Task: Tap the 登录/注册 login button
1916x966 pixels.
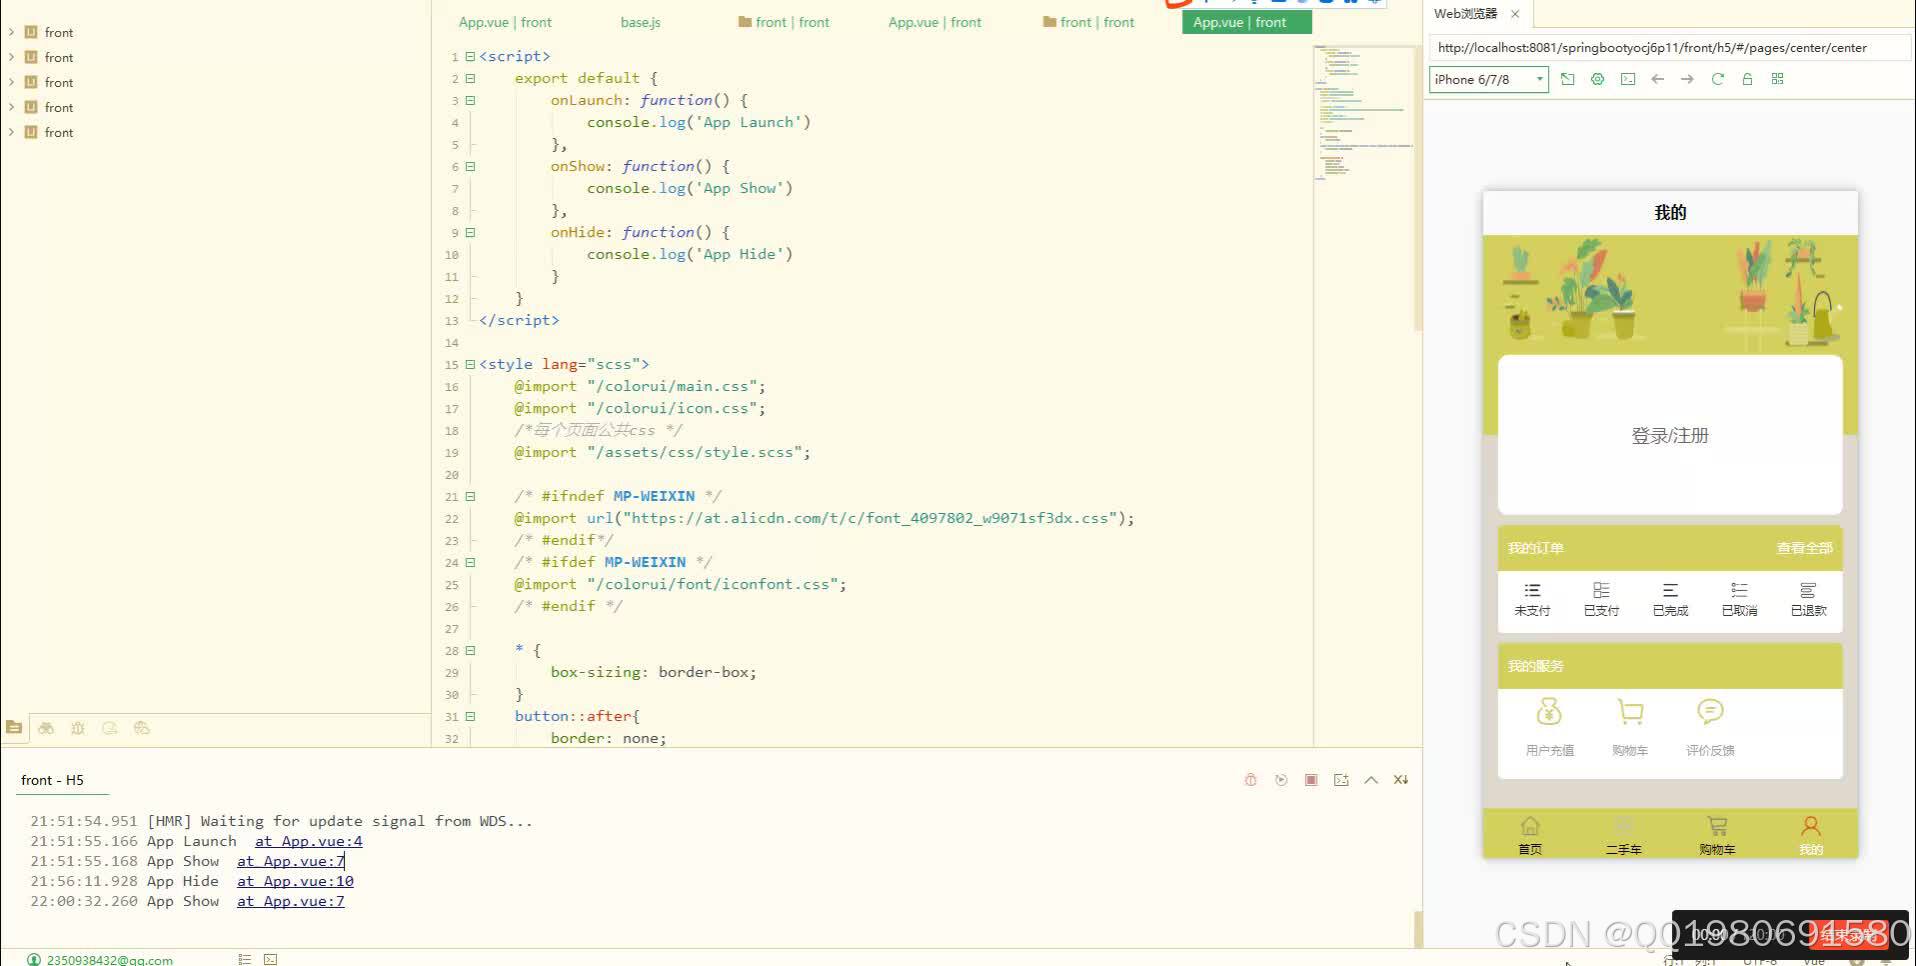Action: click(x=1670, y=435)
